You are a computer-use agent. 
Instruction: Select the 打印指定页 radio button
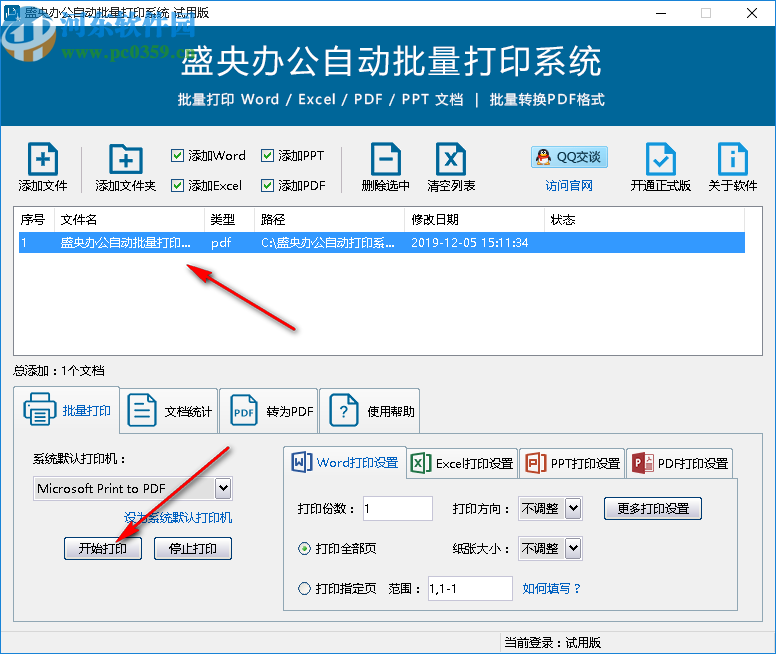tap(304, 588)
